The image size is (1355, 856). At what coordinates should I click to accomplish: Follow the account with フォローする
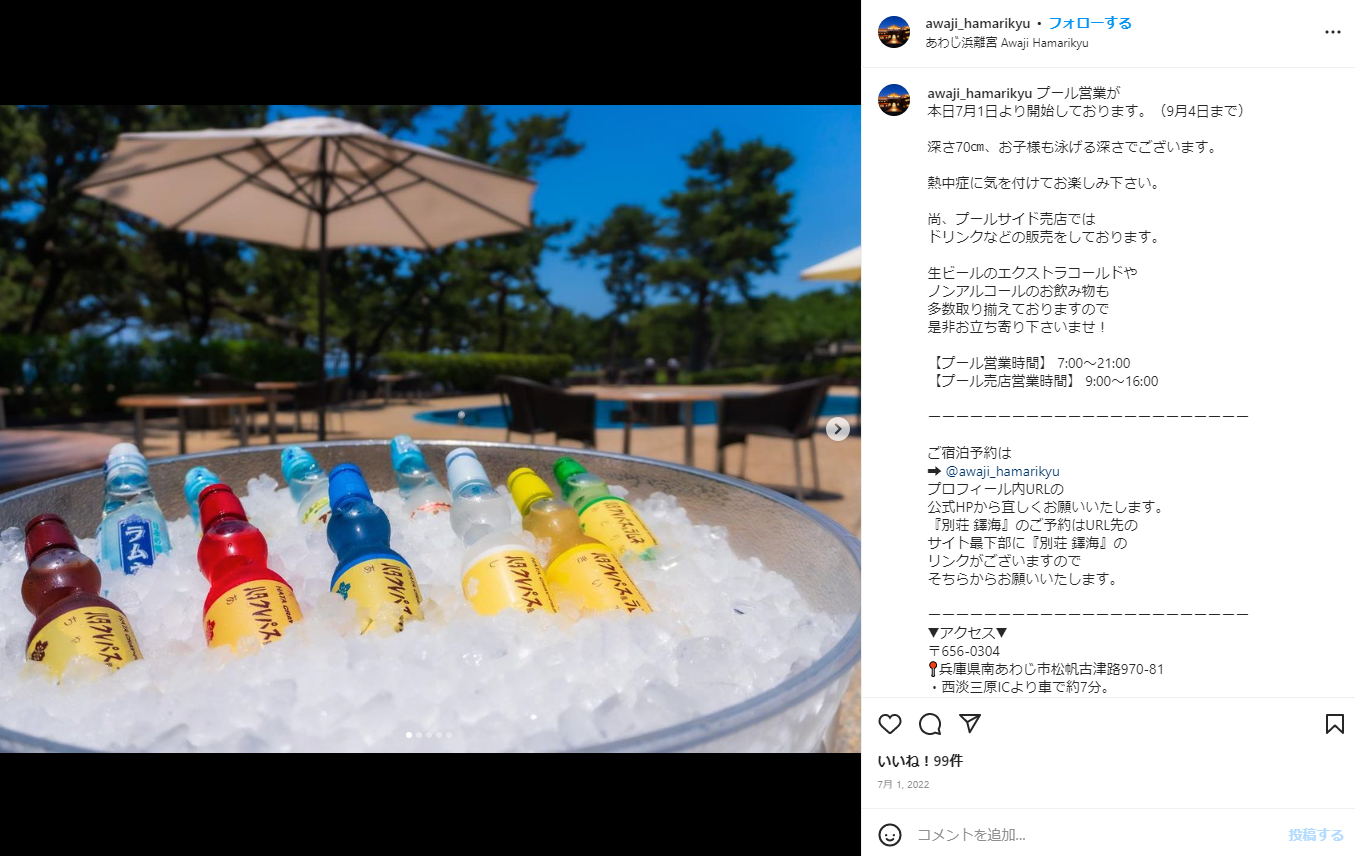click(1090, 23)
